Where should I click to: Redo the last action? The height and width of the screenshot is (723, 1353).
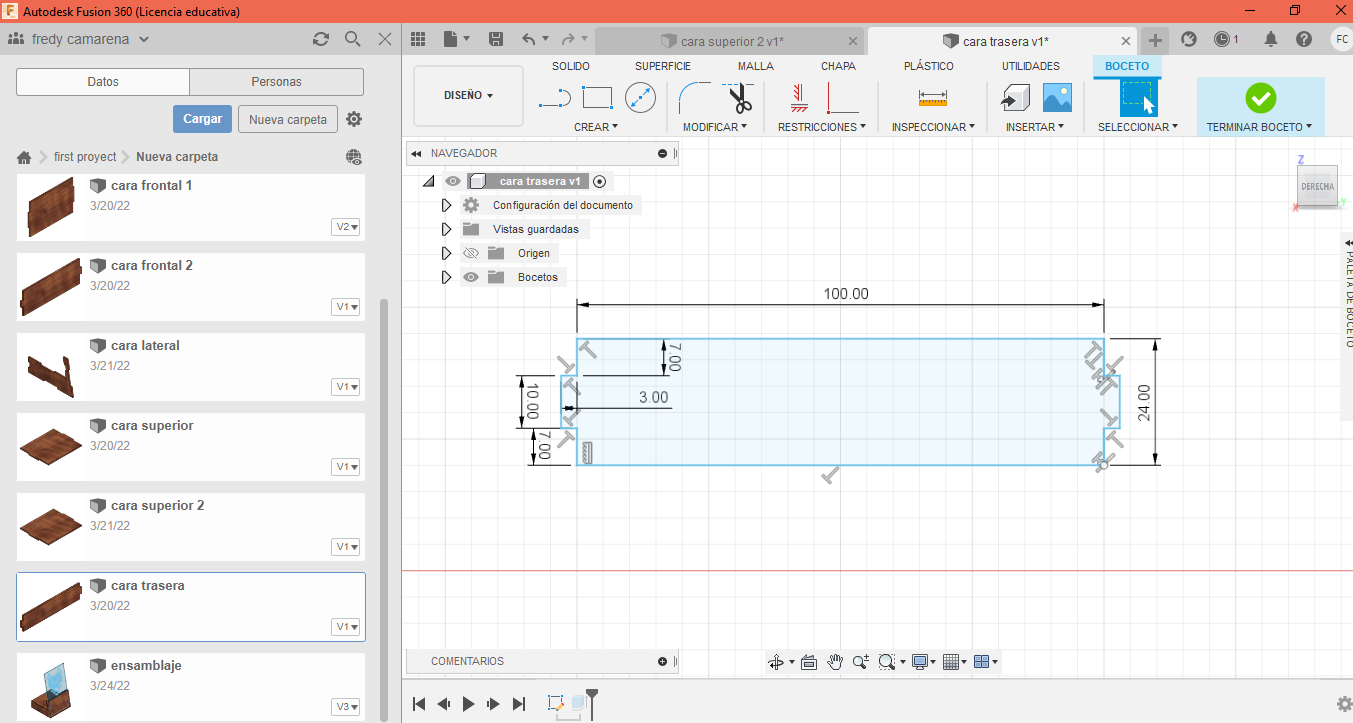[x=569, y=39]
